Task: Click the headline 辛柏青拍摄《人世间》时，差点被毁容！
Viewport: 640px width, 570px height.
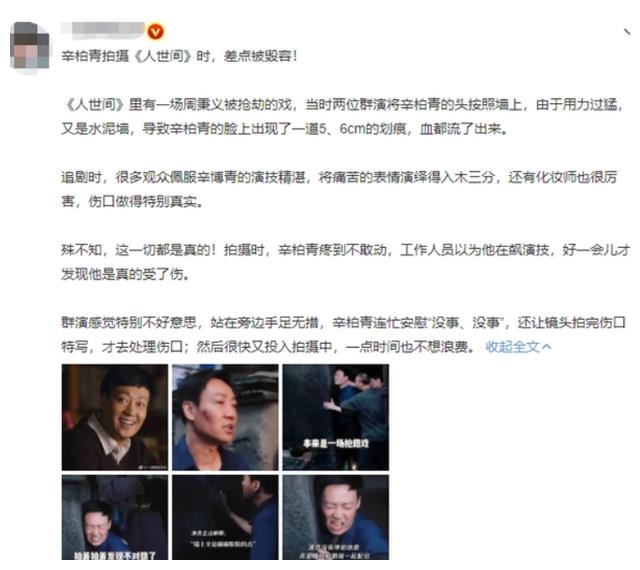Action: pos(180,56)
